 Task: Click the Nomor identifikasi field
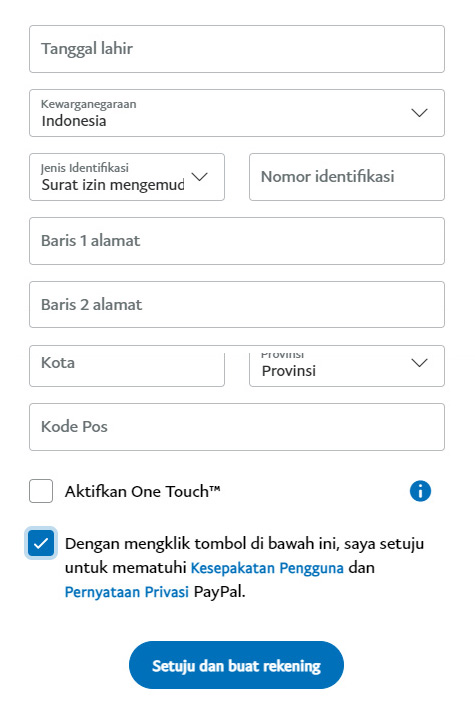[347, 177]
